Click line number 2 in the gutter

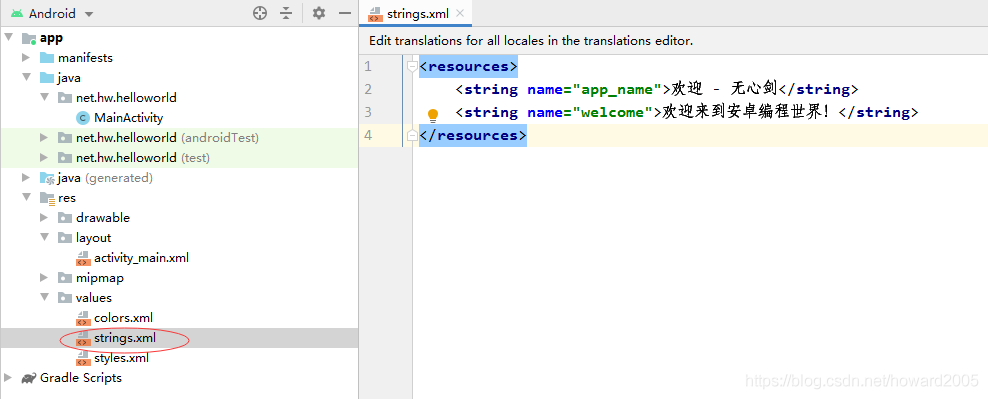[x=368, y=89]
